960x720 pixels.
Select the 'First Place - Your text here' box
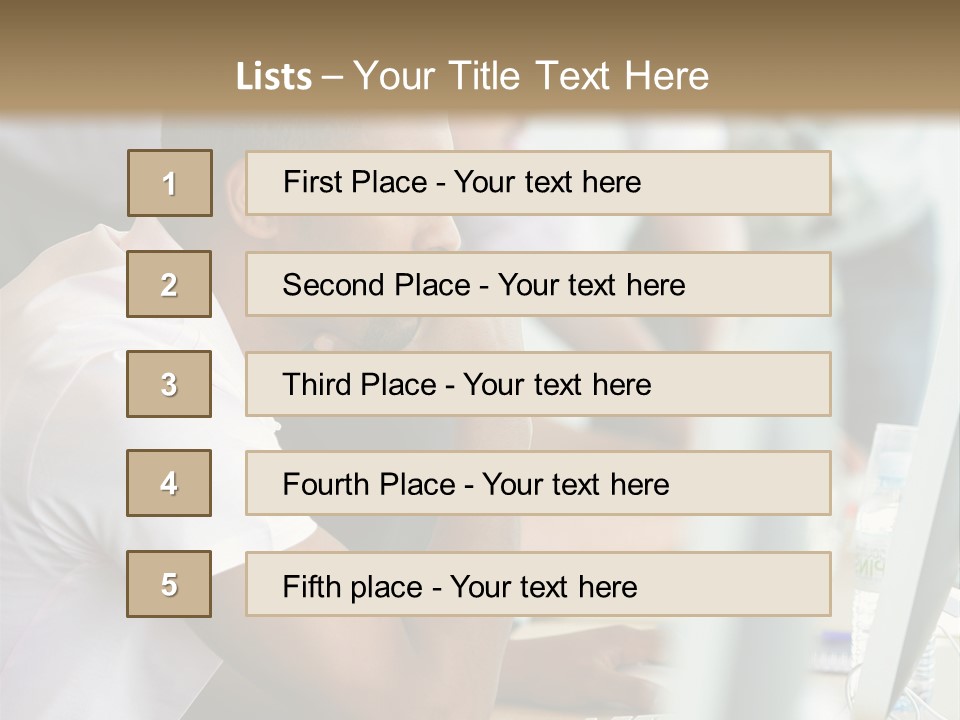[x=538, y=183]
